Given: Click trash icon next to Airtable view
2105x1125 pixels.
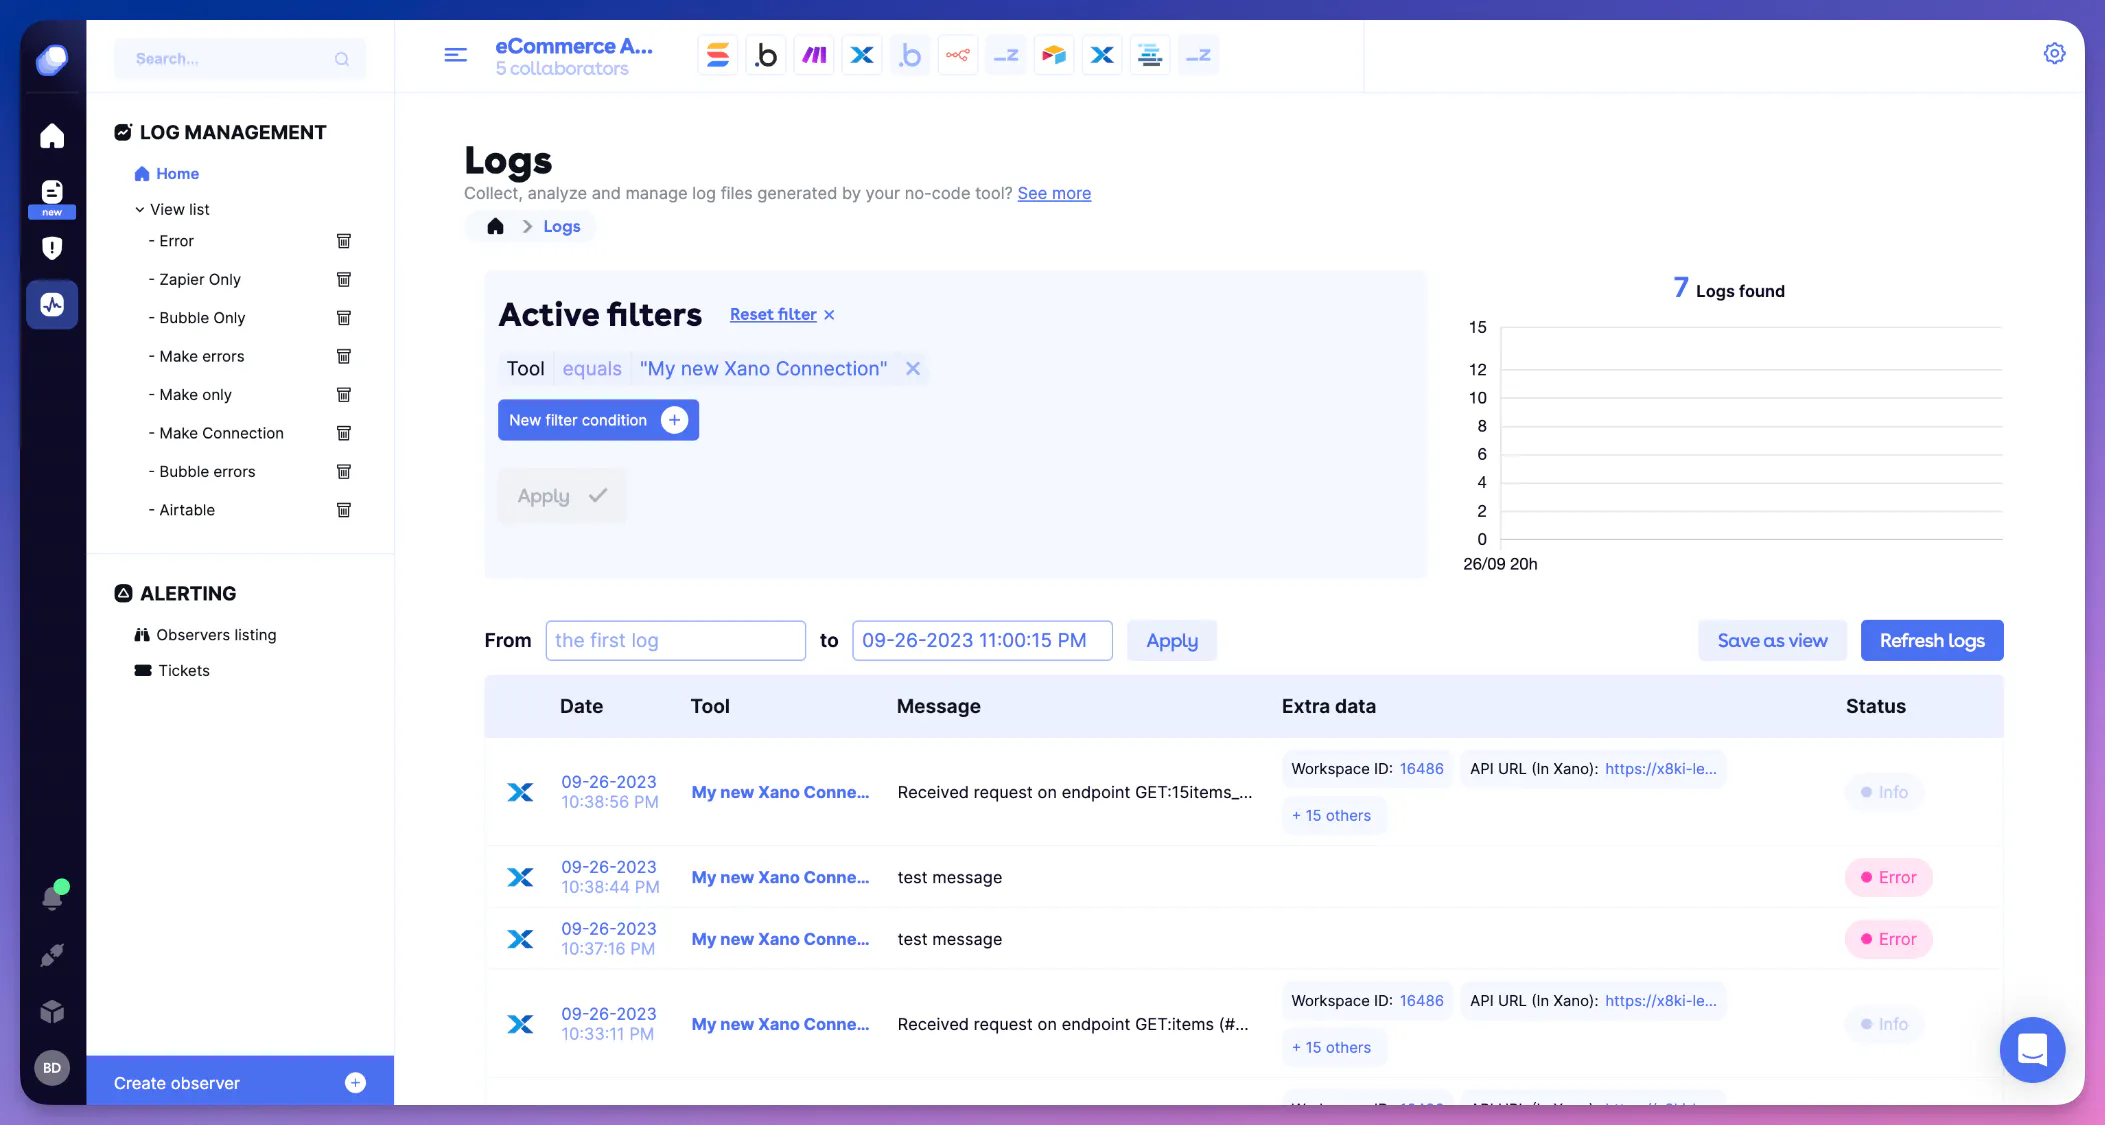Looking at the screenshot, I should 344,510.
